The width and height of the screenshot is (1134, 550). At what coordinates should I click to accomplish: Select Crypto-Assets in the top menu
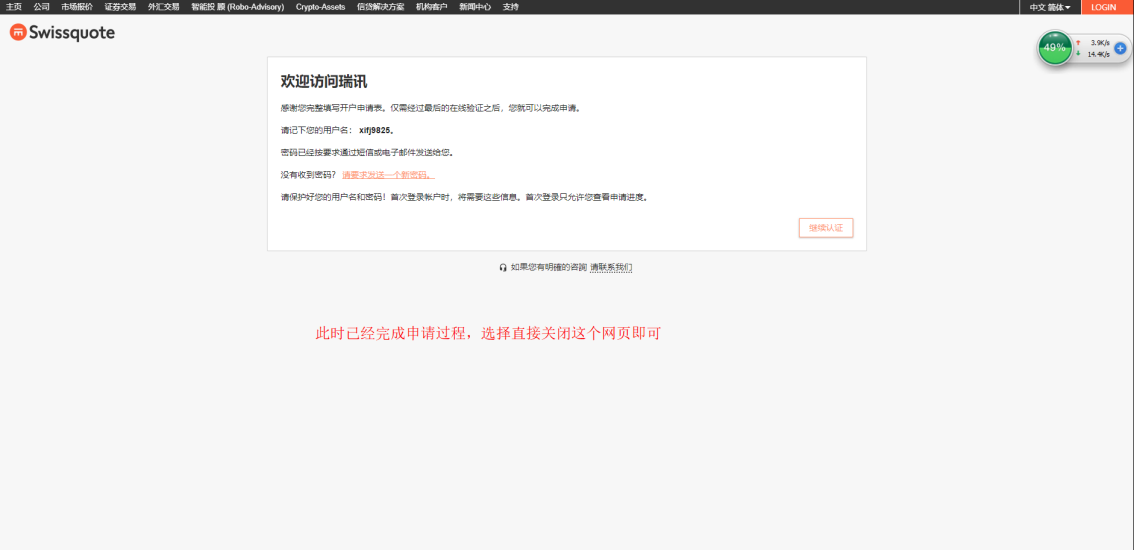pos(320,7)
